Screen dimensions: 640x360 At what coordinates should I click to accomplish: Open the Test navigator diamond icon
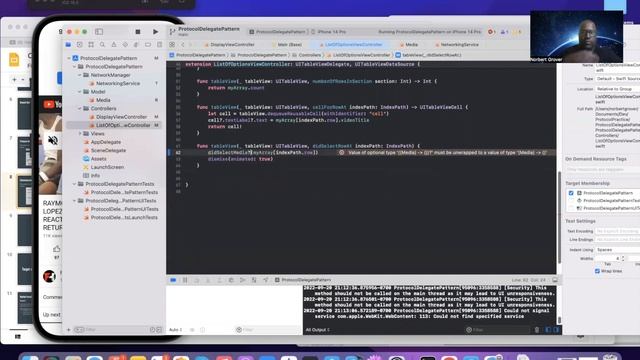[125, 44]
